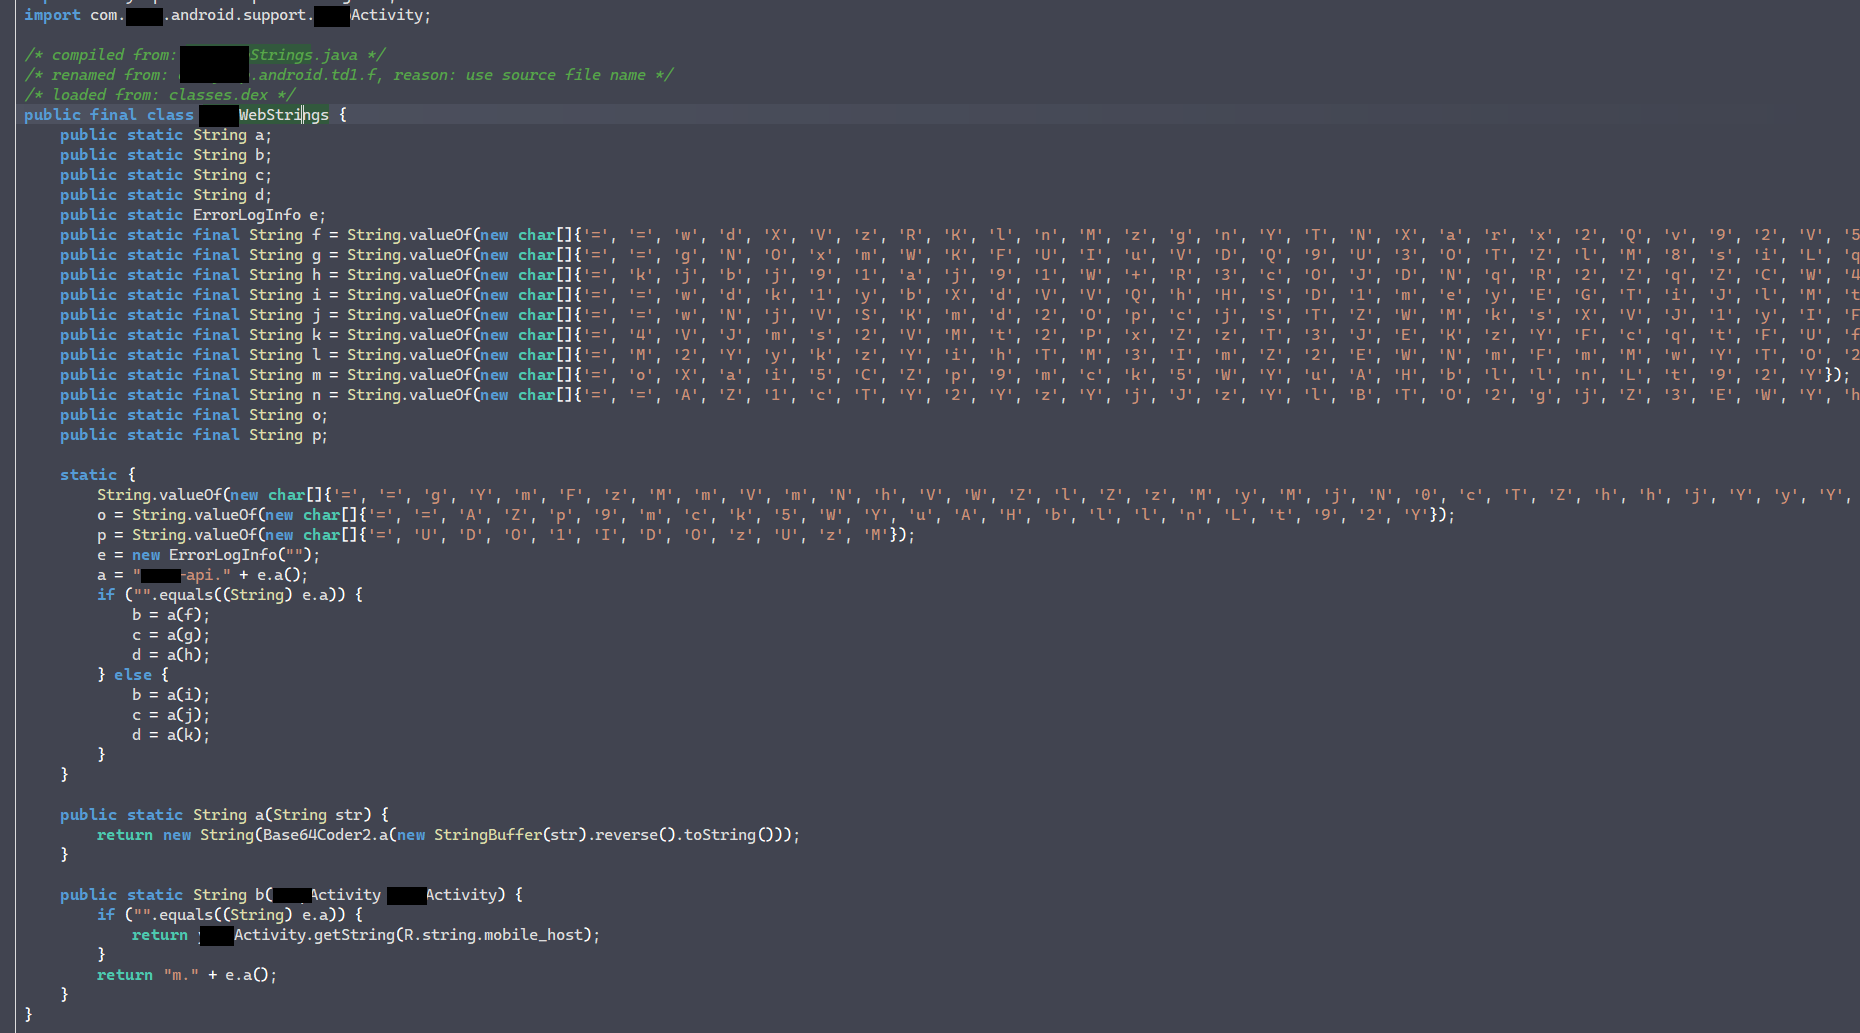
Task: Click the 'String b;' field declaration
Action: pos(232,155)
